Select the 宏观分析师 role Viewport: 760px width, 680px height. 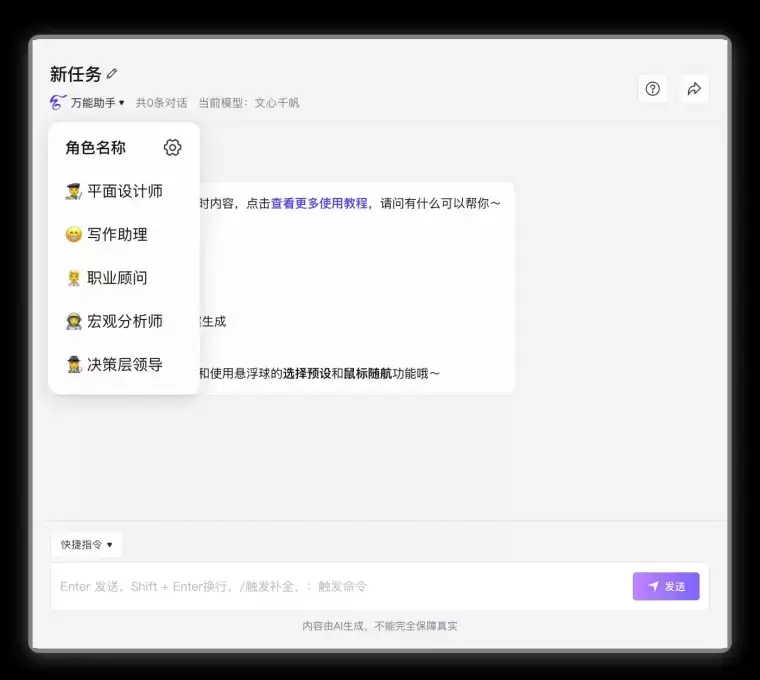[x=124, y=321]
